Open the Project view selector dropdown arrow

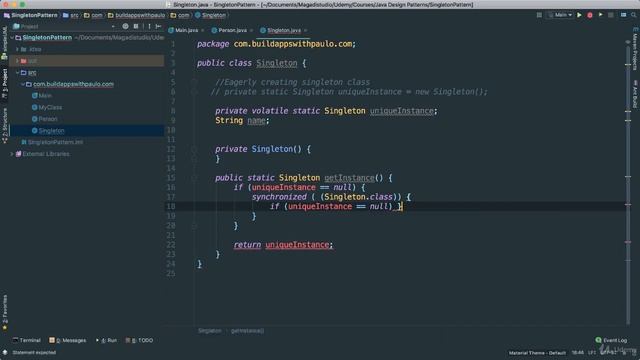click(113, 27)
